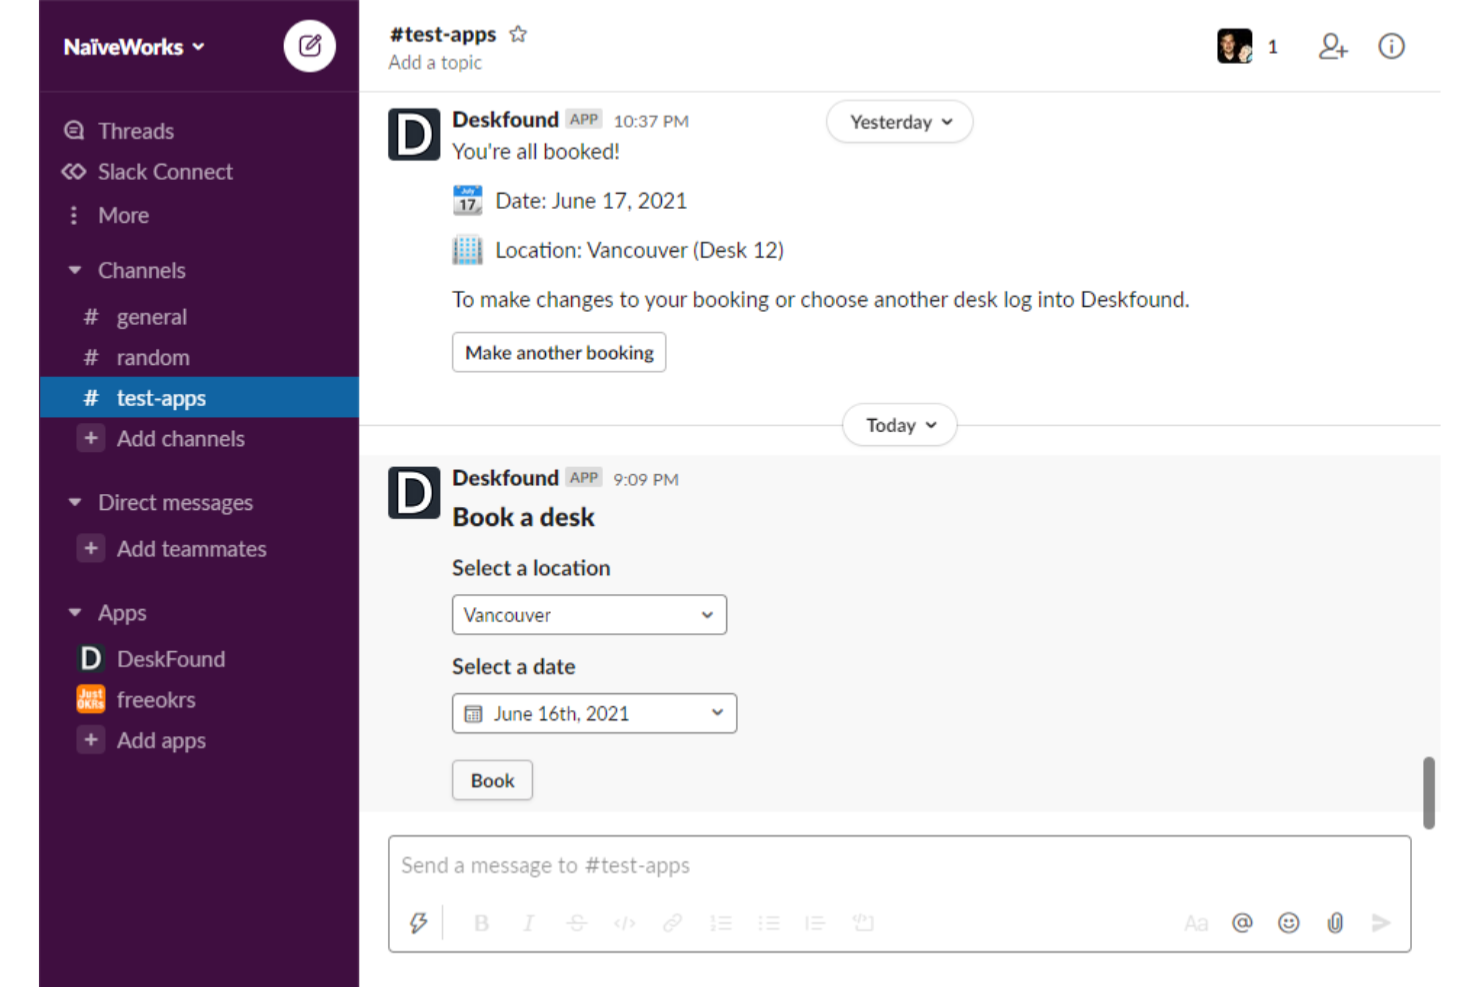Open the shortcuts lightning bolt menu
This screenshot has width=1480, height=987.
click(418, 922)
